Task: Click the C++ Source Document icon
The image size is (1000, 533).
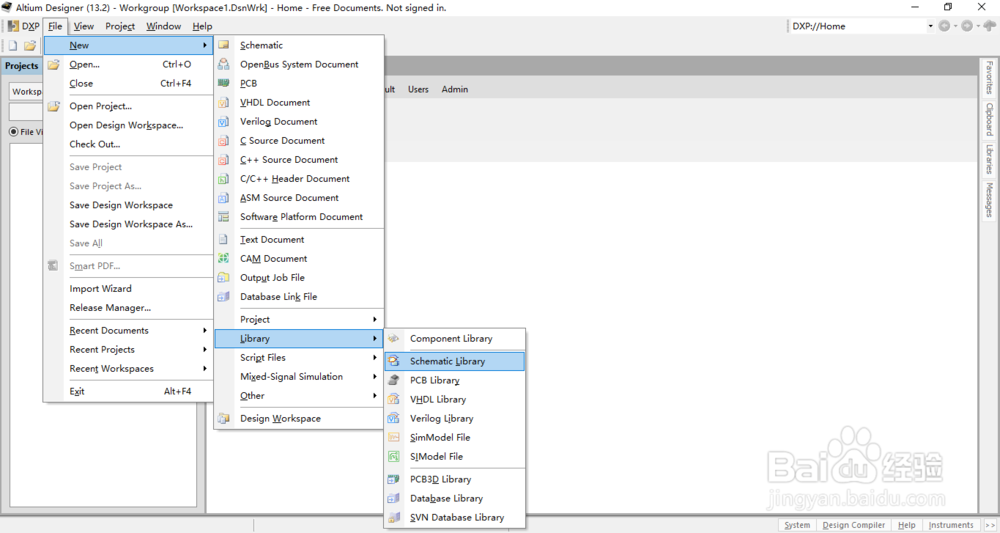Action: pyautogui.click(x=223, y=159)
